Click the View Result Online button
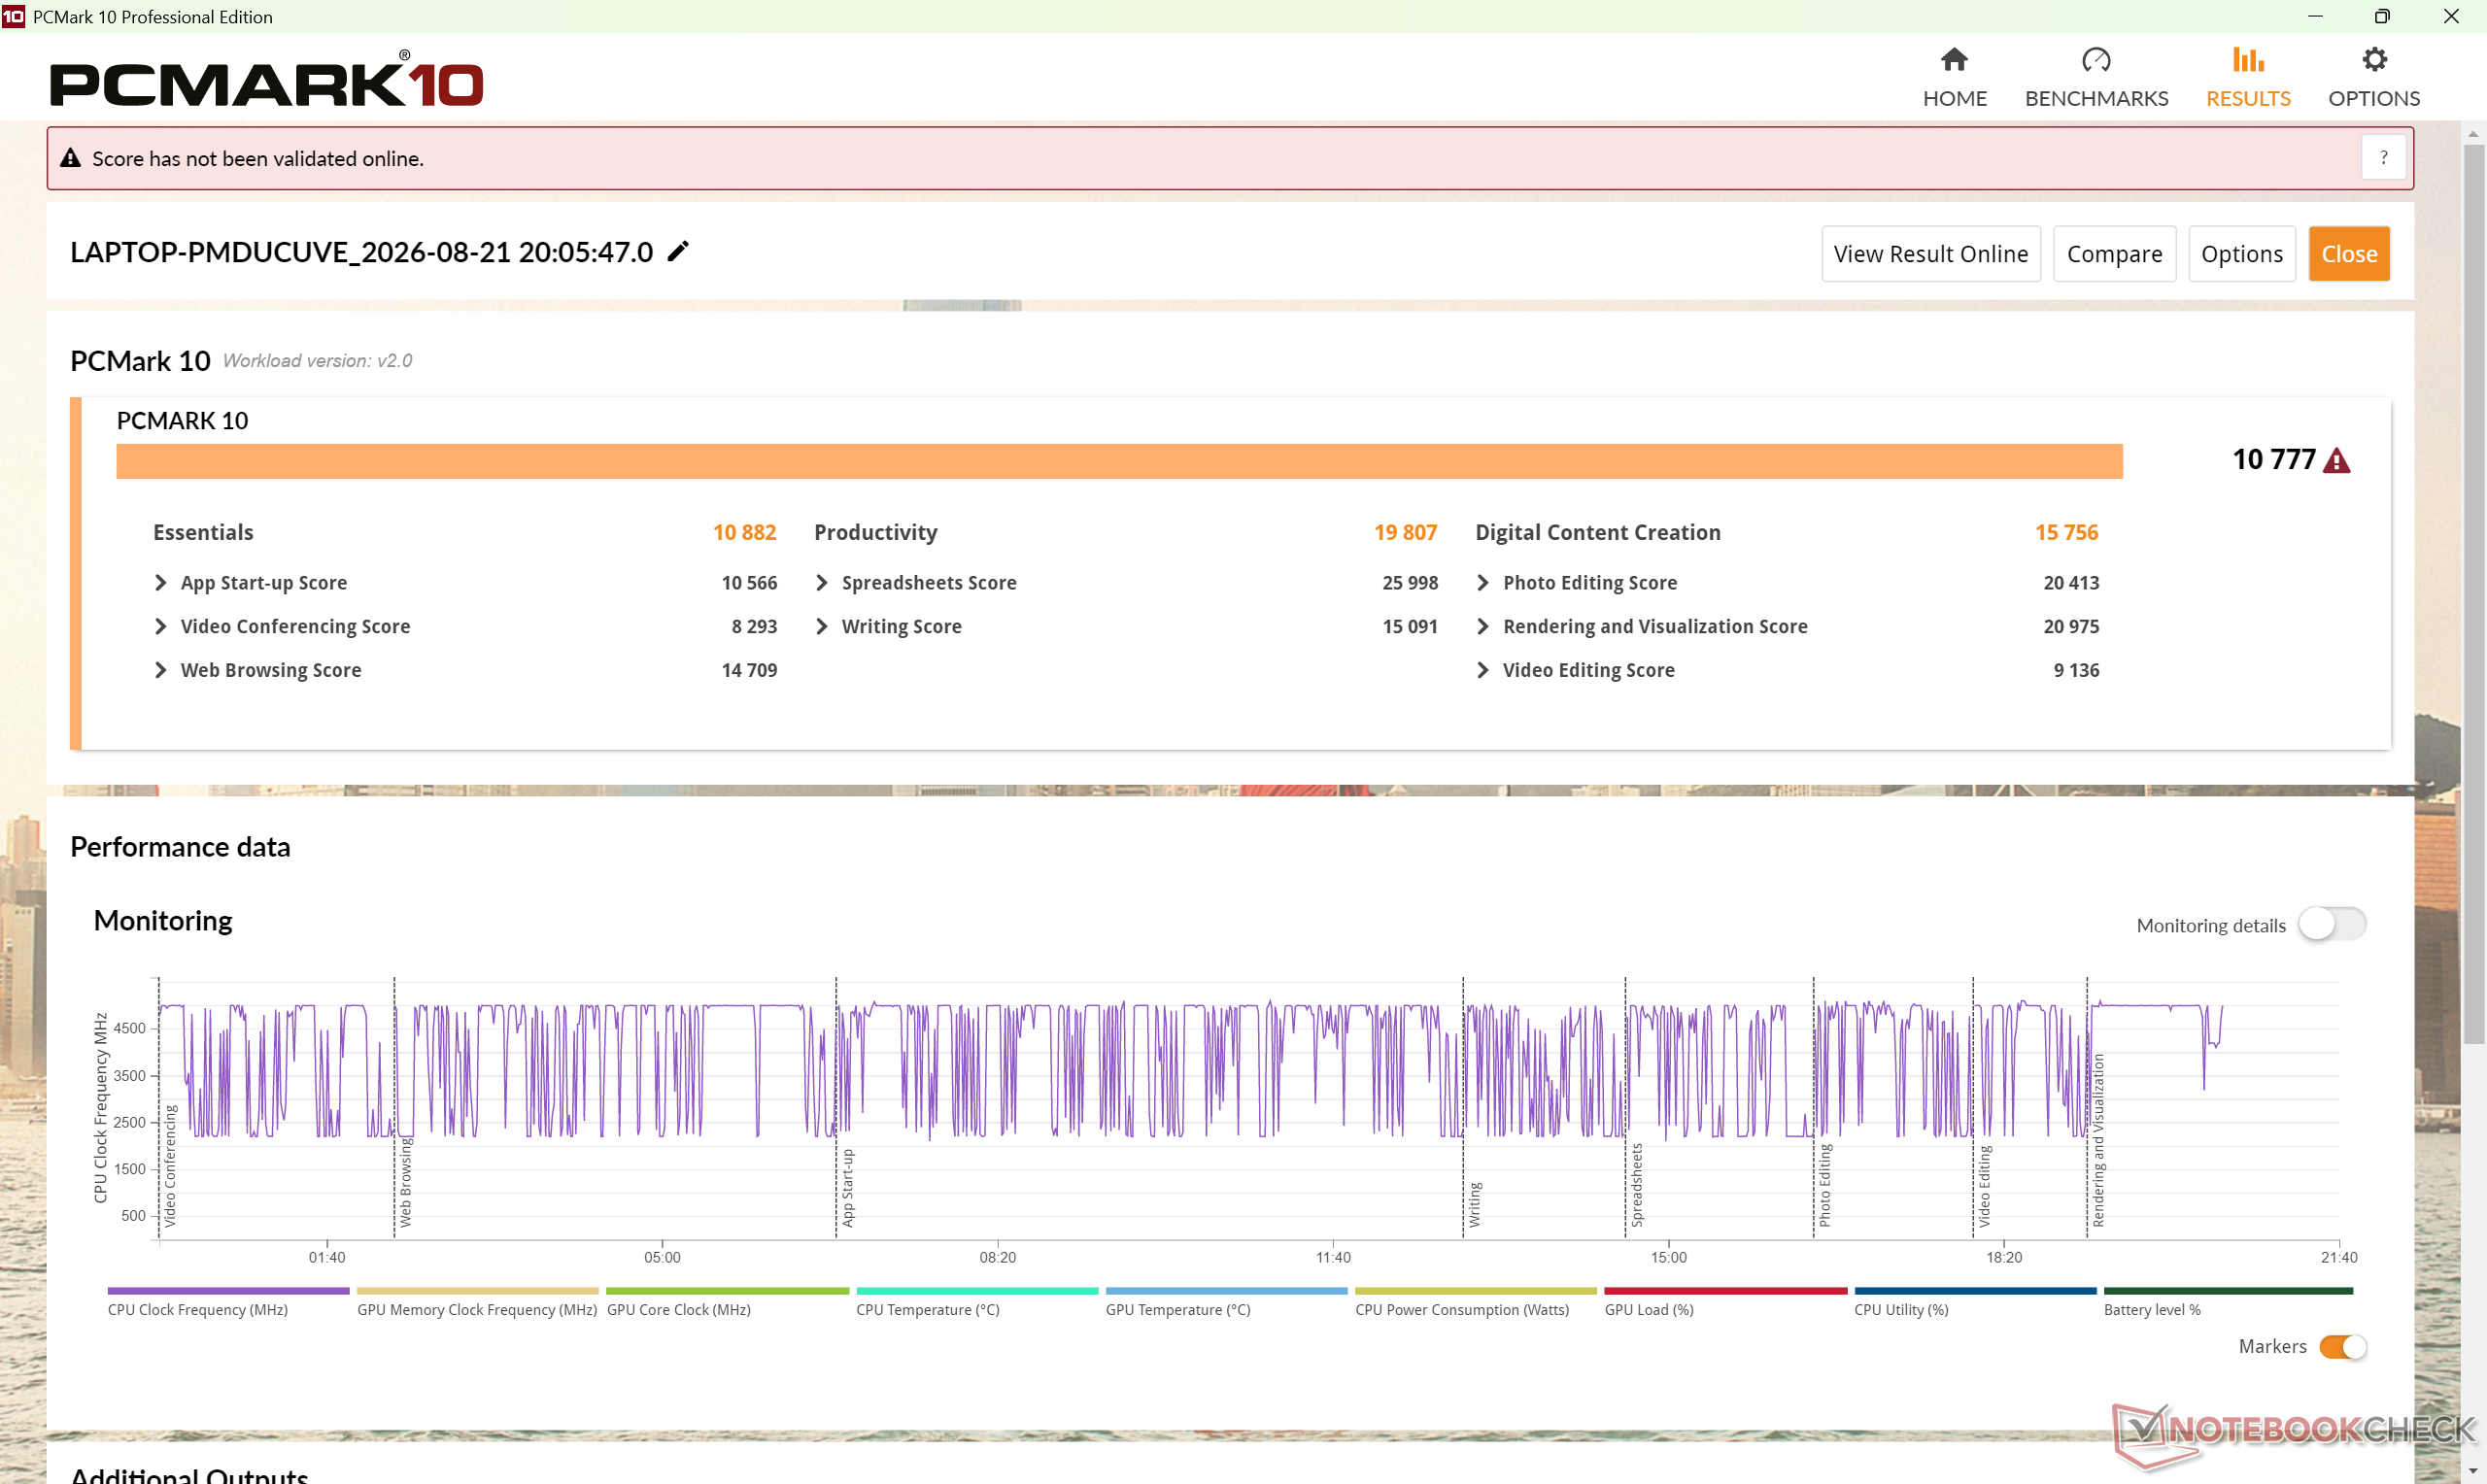Screen dimensions: 2487x1484 pyautogui.click(x=1930, y=254)
